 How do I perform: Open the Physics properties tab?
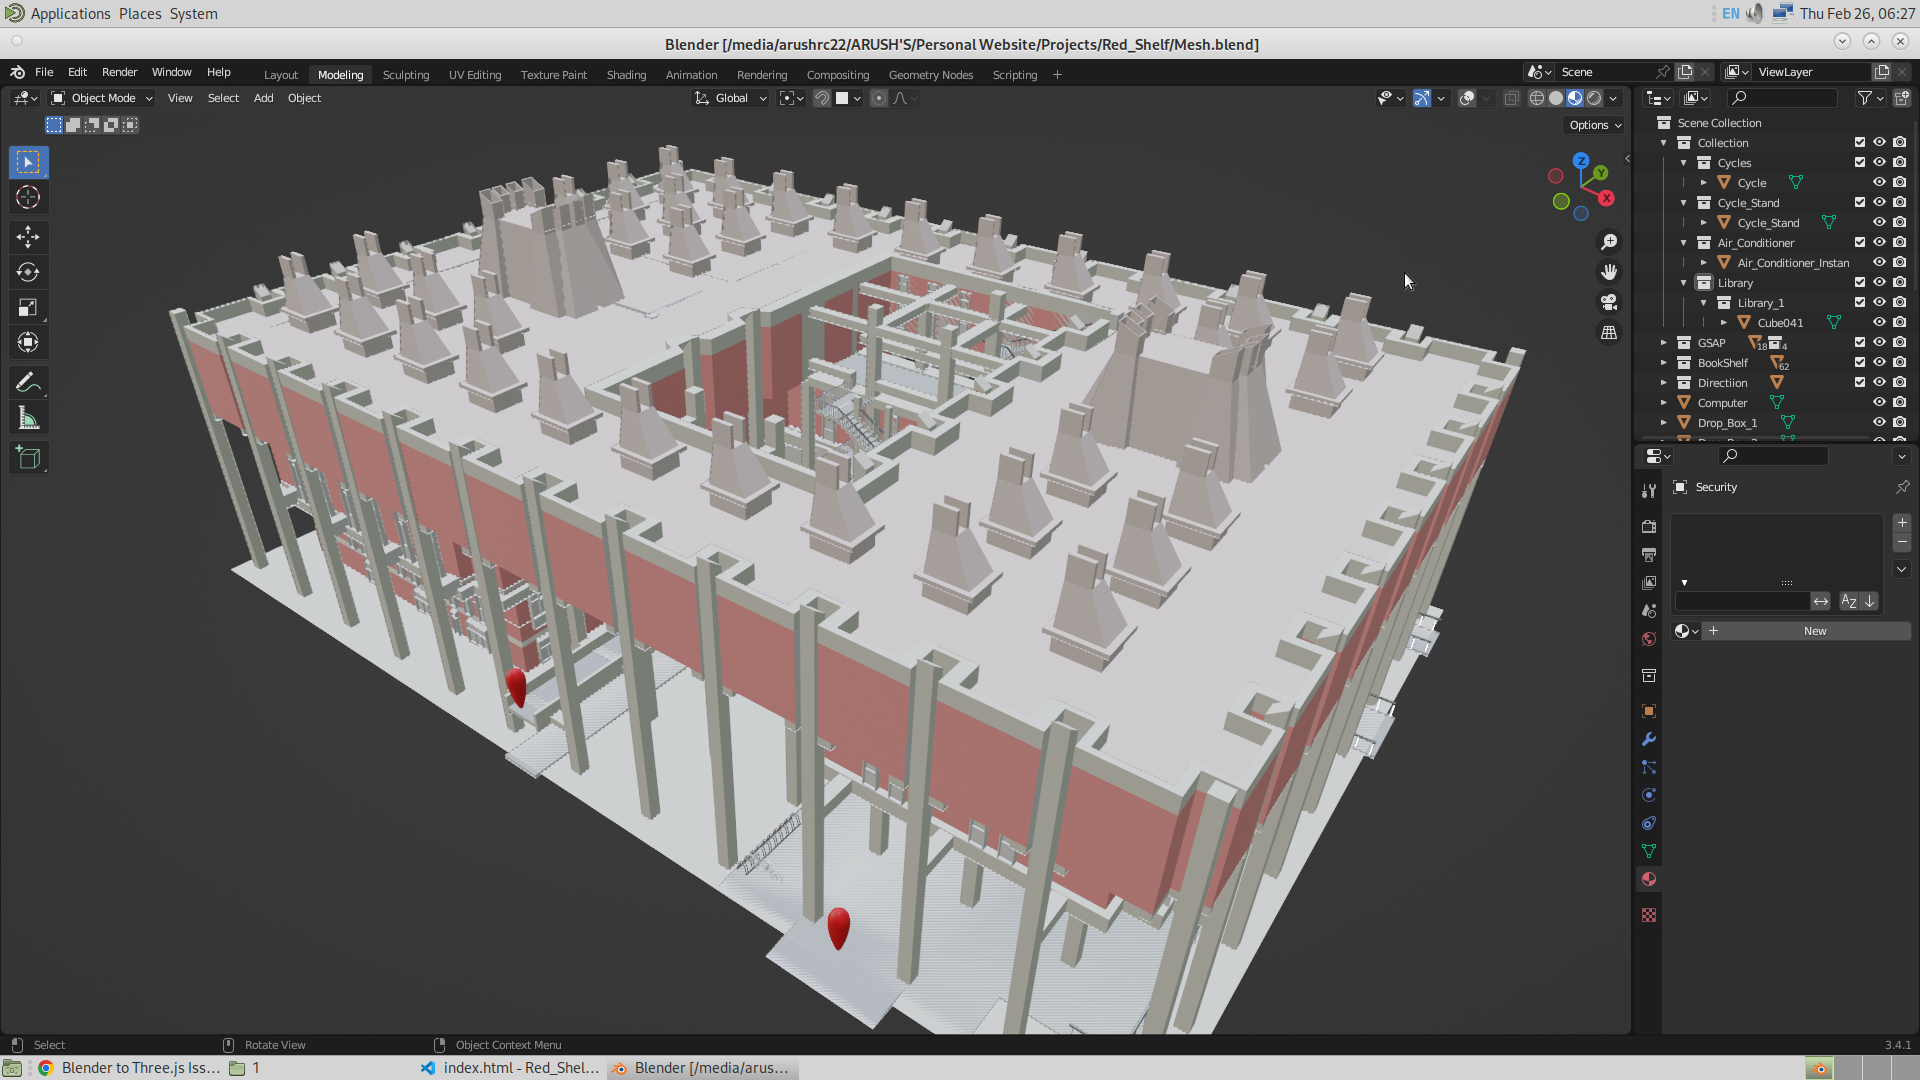coord(1649,795)
